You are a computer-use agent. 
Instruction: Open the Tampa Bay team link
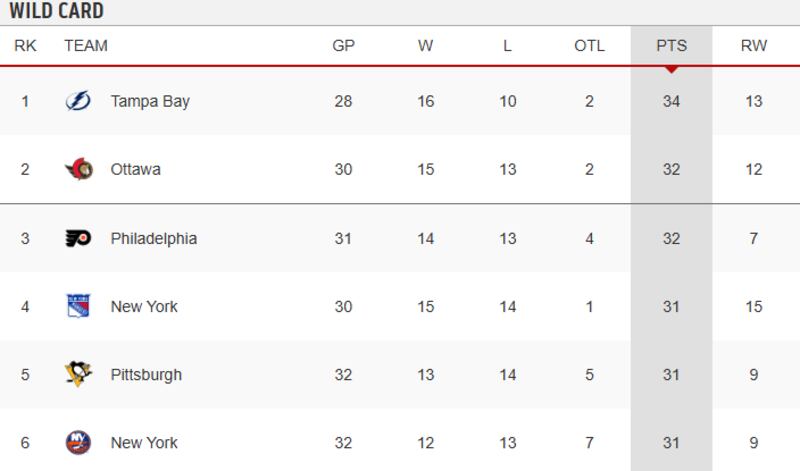[150, 101]
